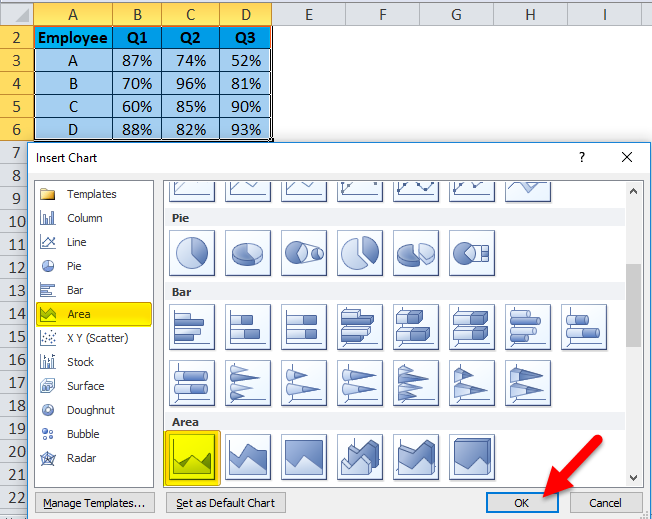Select the Employee header cell
This screenshot has height=519, width=652.
click(73, 38)
